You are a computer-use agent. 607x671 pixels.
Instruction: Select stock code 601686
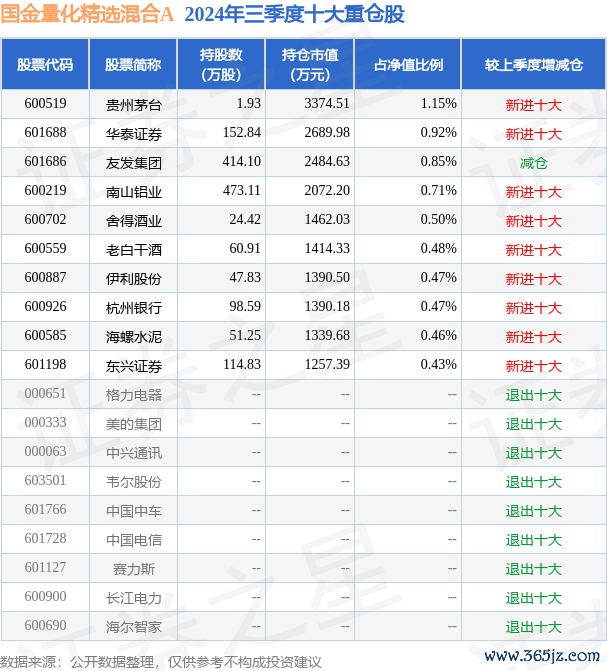(45, 162)
